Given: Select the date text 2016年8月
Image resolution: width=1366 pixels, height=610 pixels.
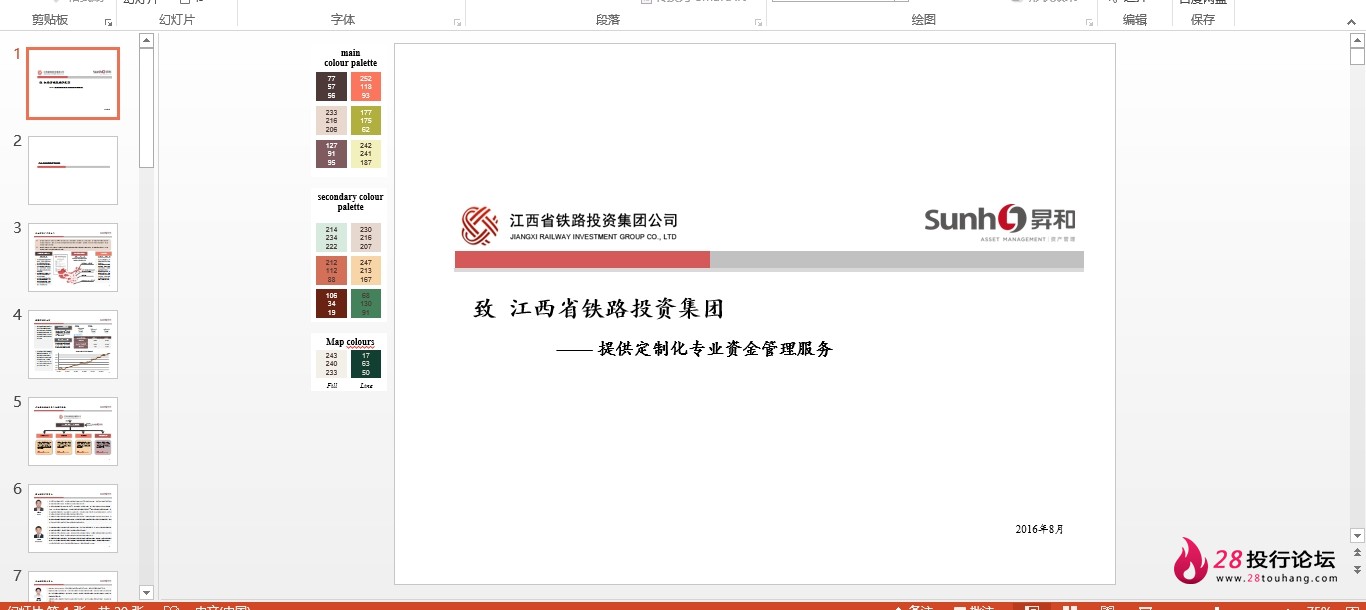Looking at the screenshot, I should 1040,529.
